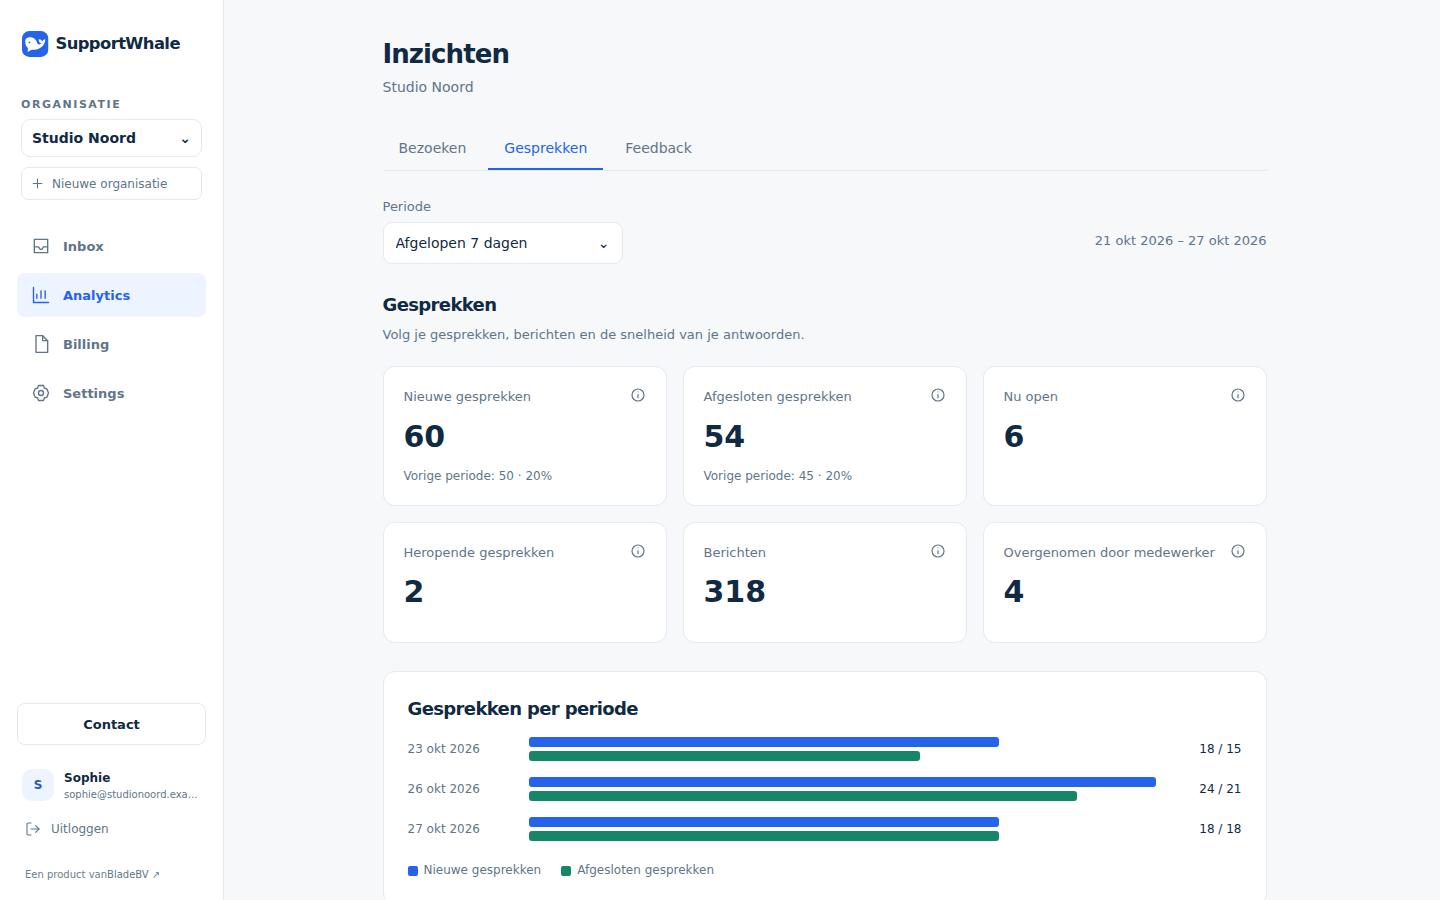Click the 24 / 21 chart value
The image size is (1440, 900).
coord(1220,788)
